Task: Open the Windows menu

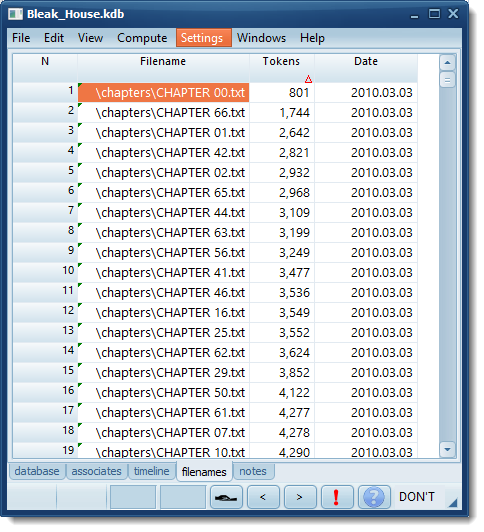Action: pos(261,38)
